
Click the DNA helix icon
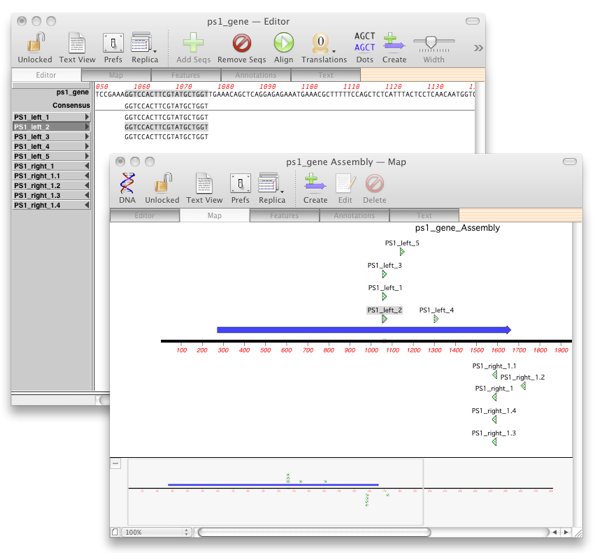coord(127,183)
